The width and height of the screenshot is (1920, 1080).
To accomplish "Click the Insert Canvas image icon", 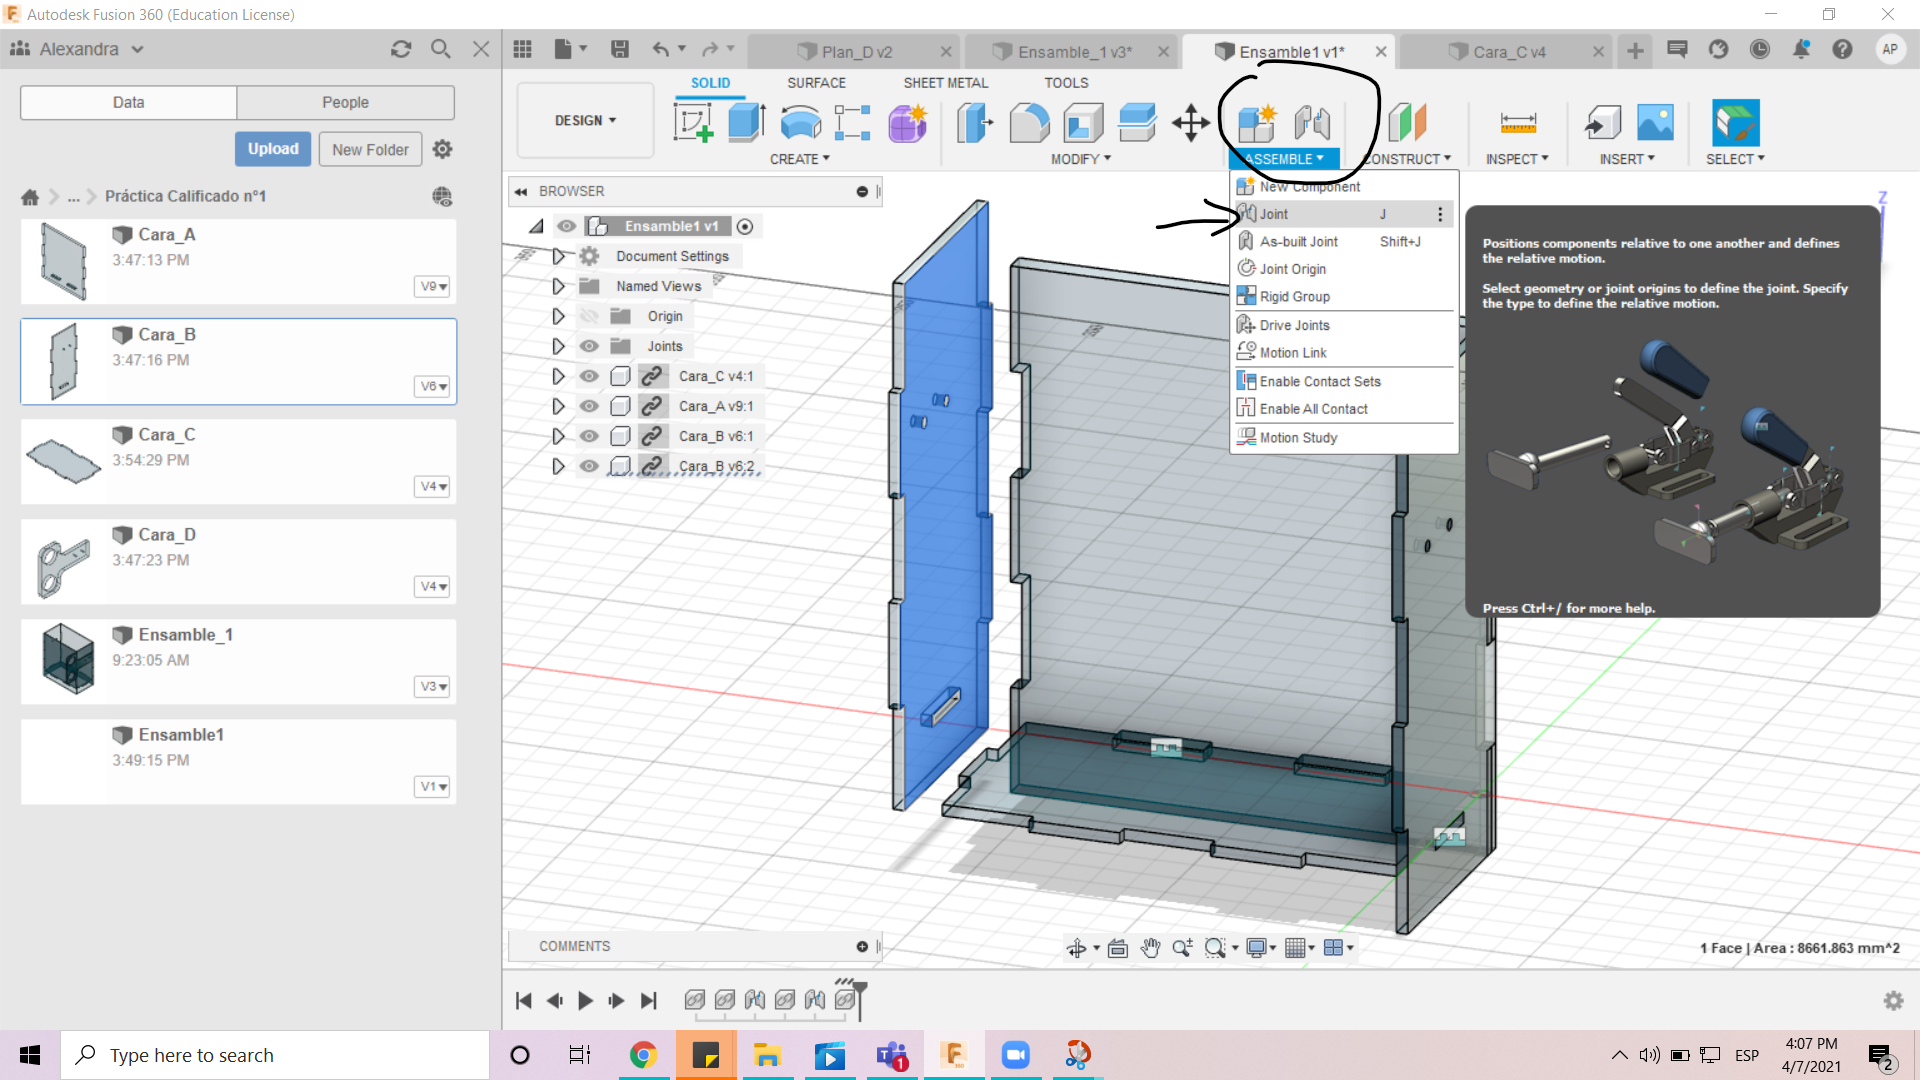I will point(1655,123).
